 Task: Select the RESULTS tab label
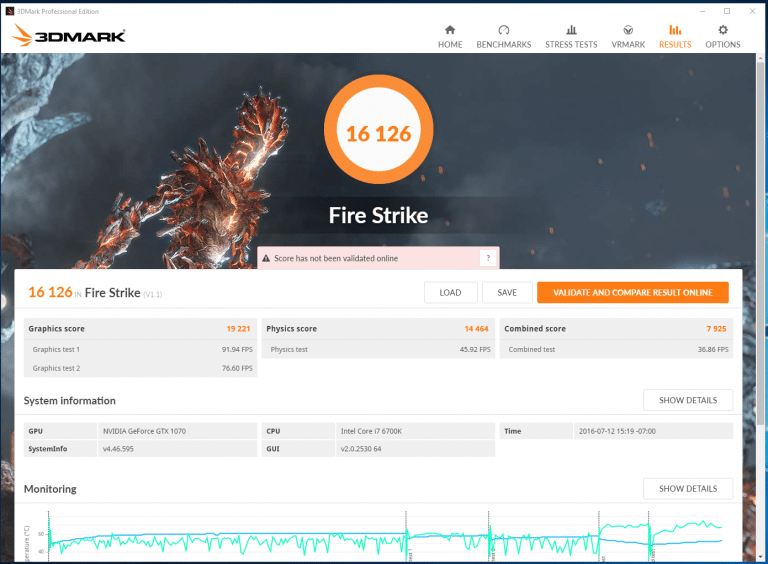pyautogui.click(x=675, y=45)
